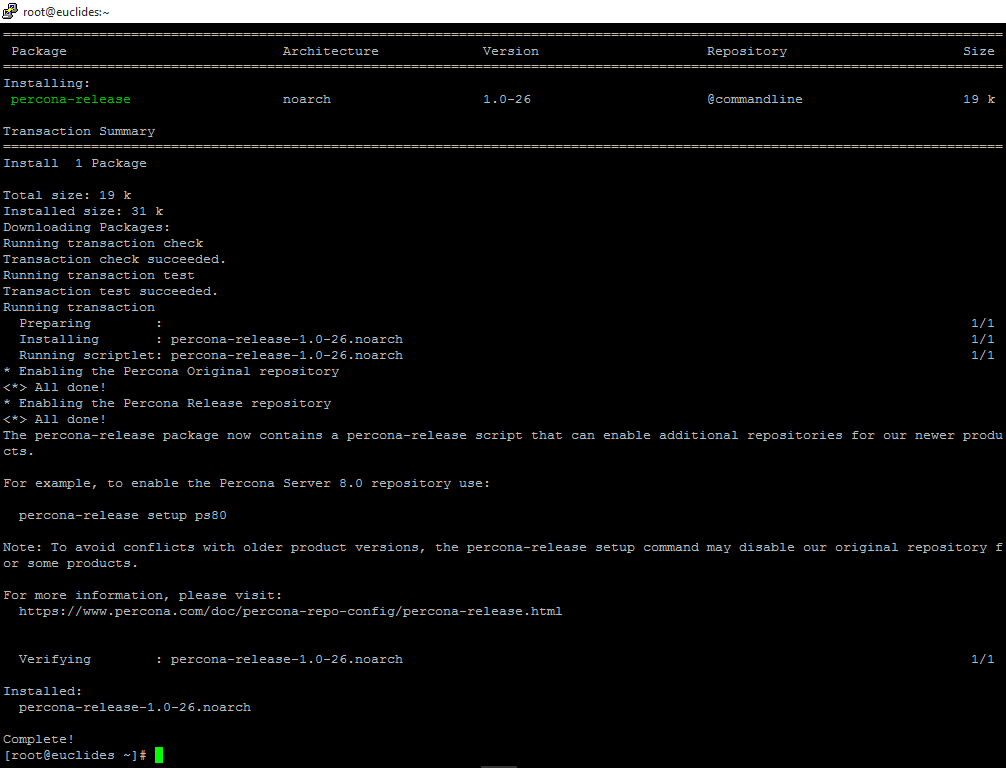
Task: Click the Size column header
Action: (978, 51)
